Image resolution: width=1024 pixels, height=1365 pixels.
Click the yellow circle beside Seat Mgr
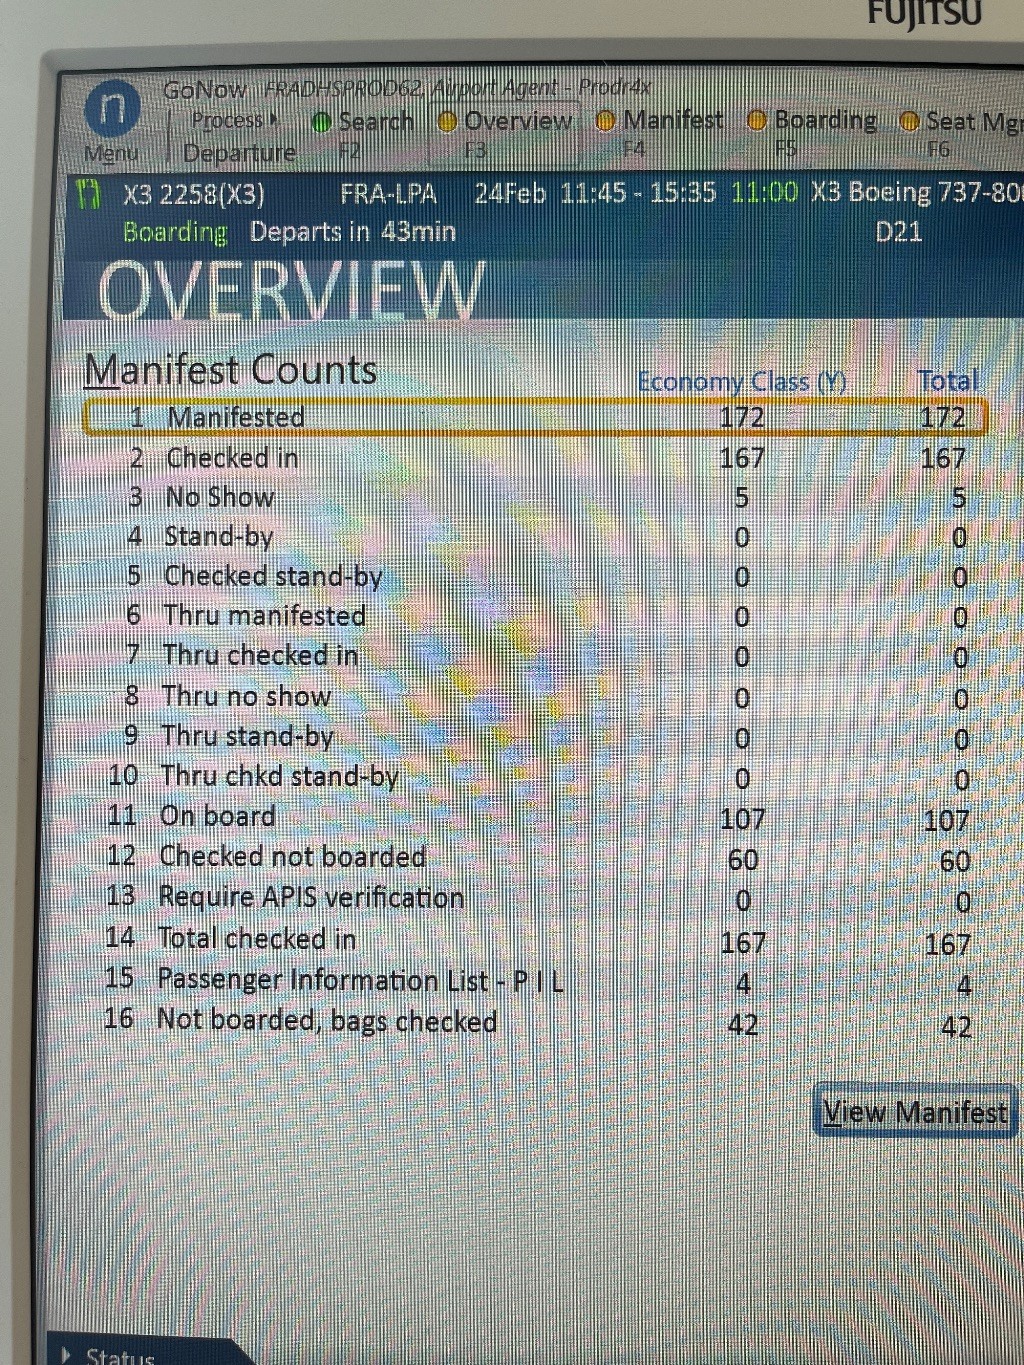[x=909, y=122]
